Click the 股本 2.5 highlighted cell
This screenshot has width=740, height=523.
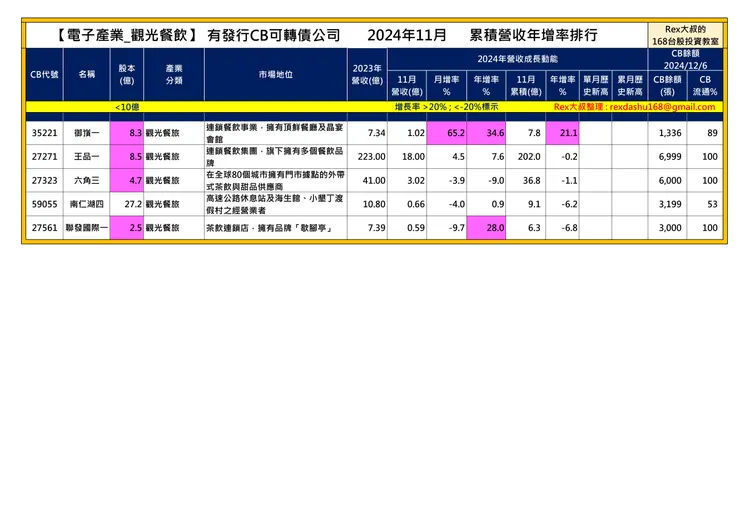126,228
